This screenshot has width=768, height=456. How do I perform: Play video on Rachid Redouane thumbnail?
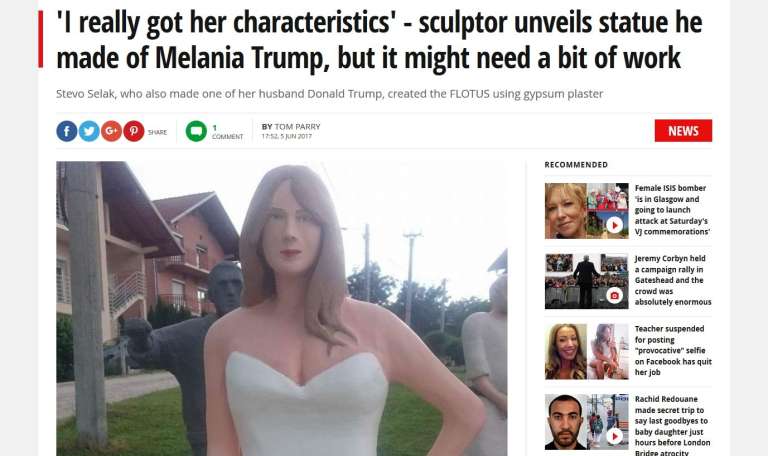click(x=614, y=436)
